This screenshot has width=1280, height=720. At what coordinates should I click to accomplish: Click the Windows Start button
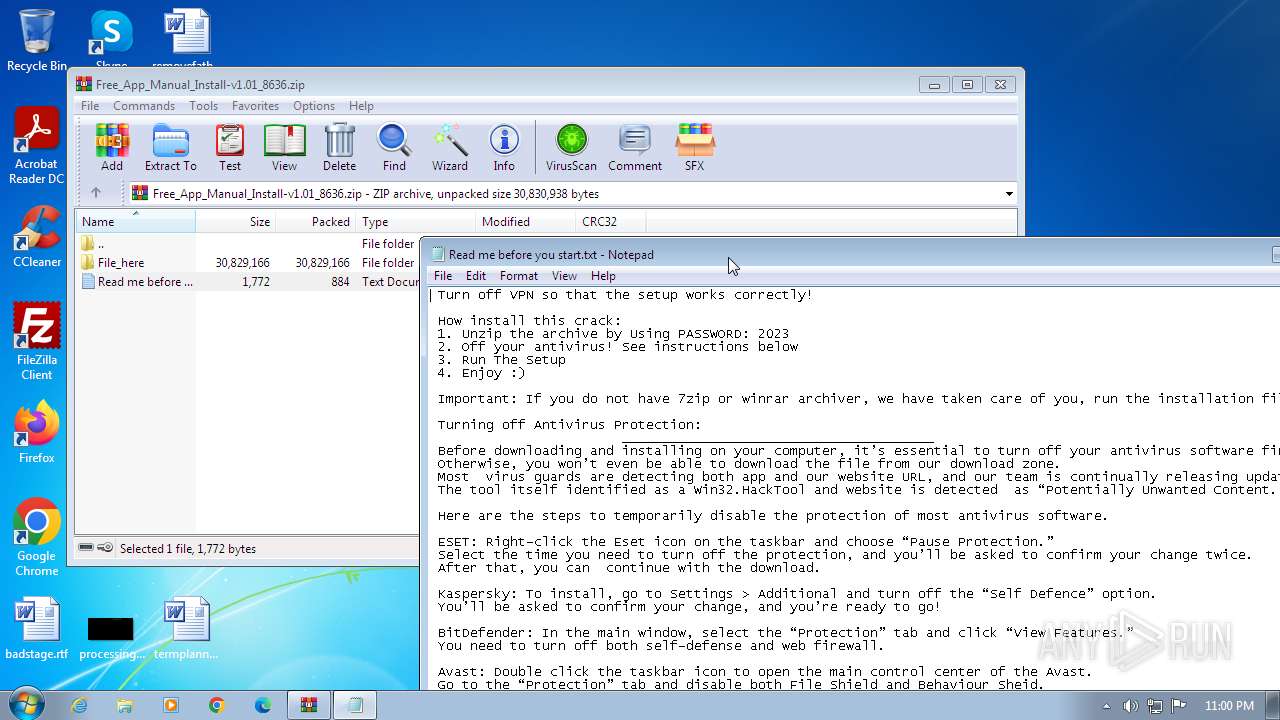click(25, 705)
